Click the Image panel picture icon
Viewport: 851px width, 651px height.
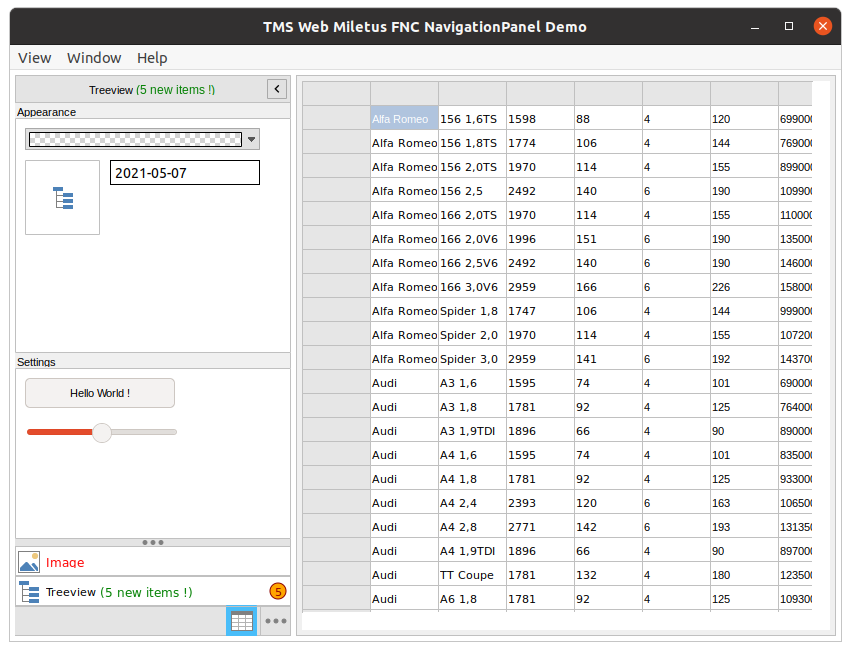pyautogui.click(x=29, y=562)
